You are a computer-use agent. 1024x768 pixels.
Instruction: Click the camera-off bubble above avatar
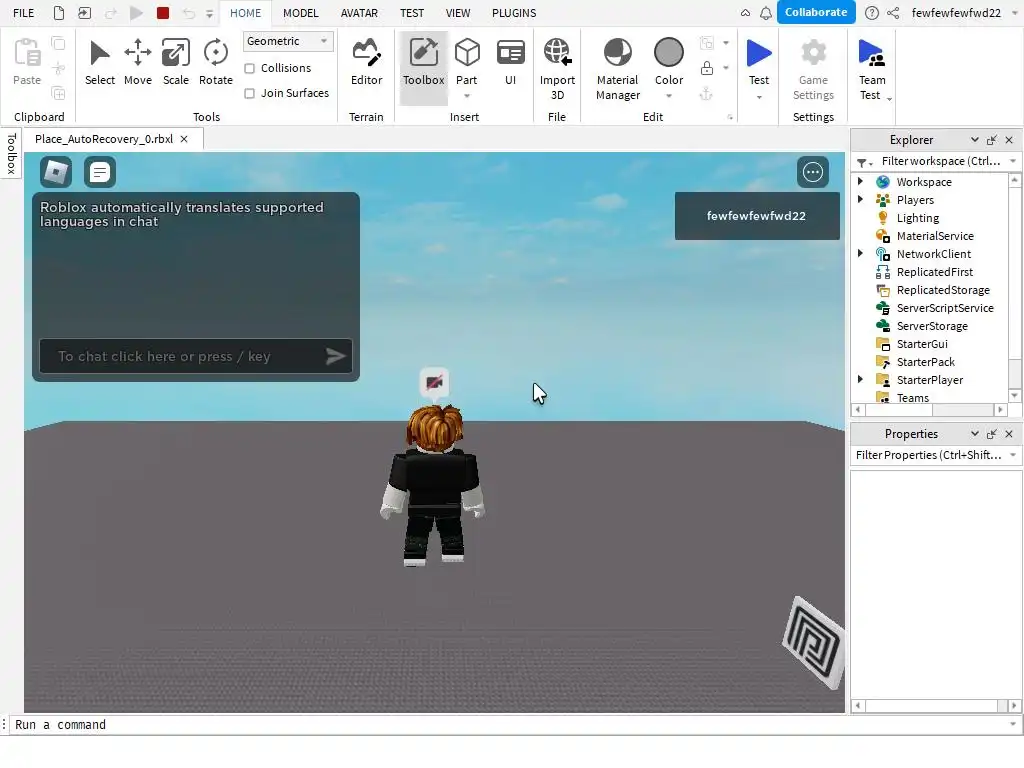pyautogui.click(x=434, y=382)
